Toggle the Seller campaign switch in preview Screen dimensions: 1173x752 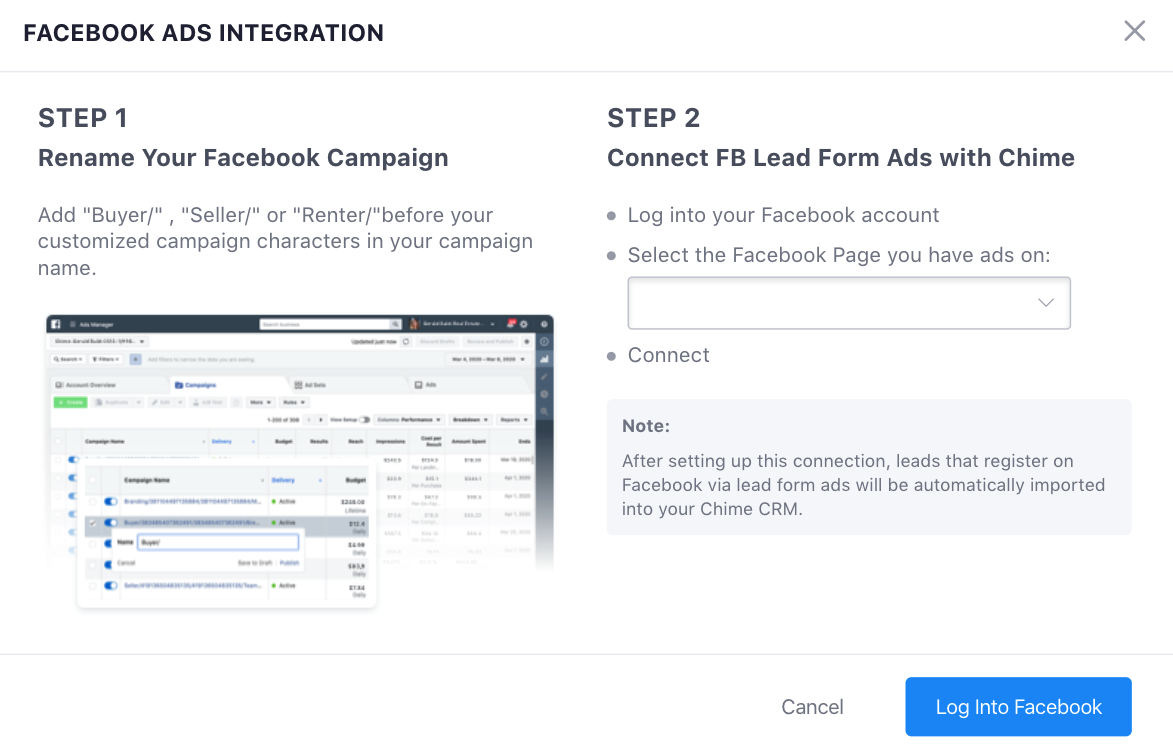click(111, 585)
